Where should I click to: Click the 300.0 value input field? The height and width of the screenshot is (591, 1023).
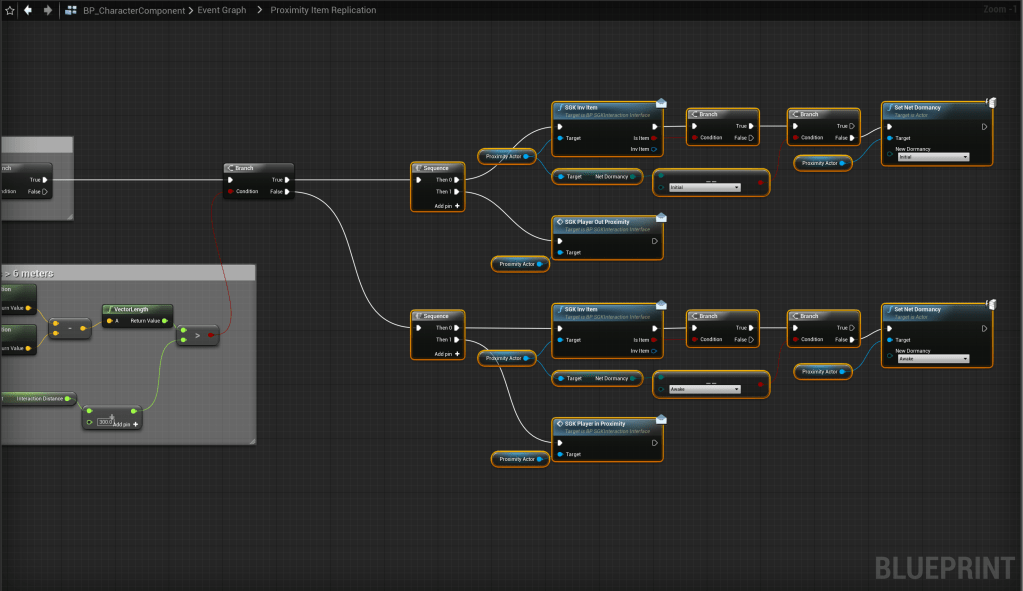[104, 422]
